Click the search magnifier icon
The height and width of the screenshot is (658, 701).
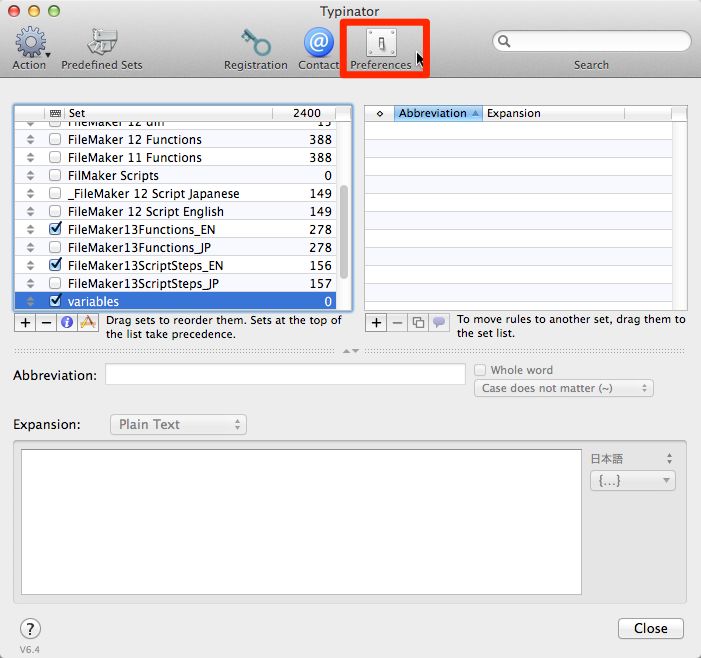(504, 41)
